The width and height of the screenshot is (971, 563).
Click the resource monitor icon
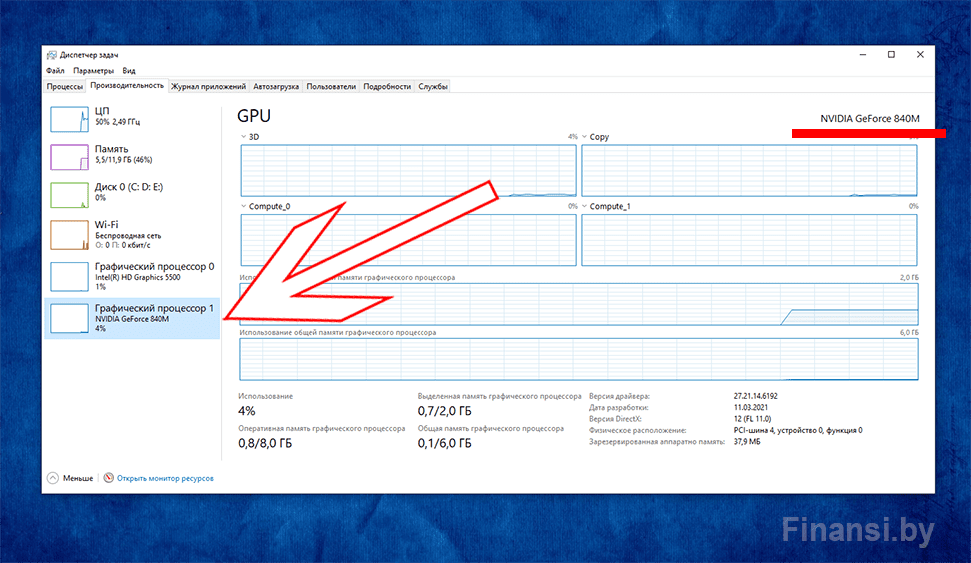(108, 478)
